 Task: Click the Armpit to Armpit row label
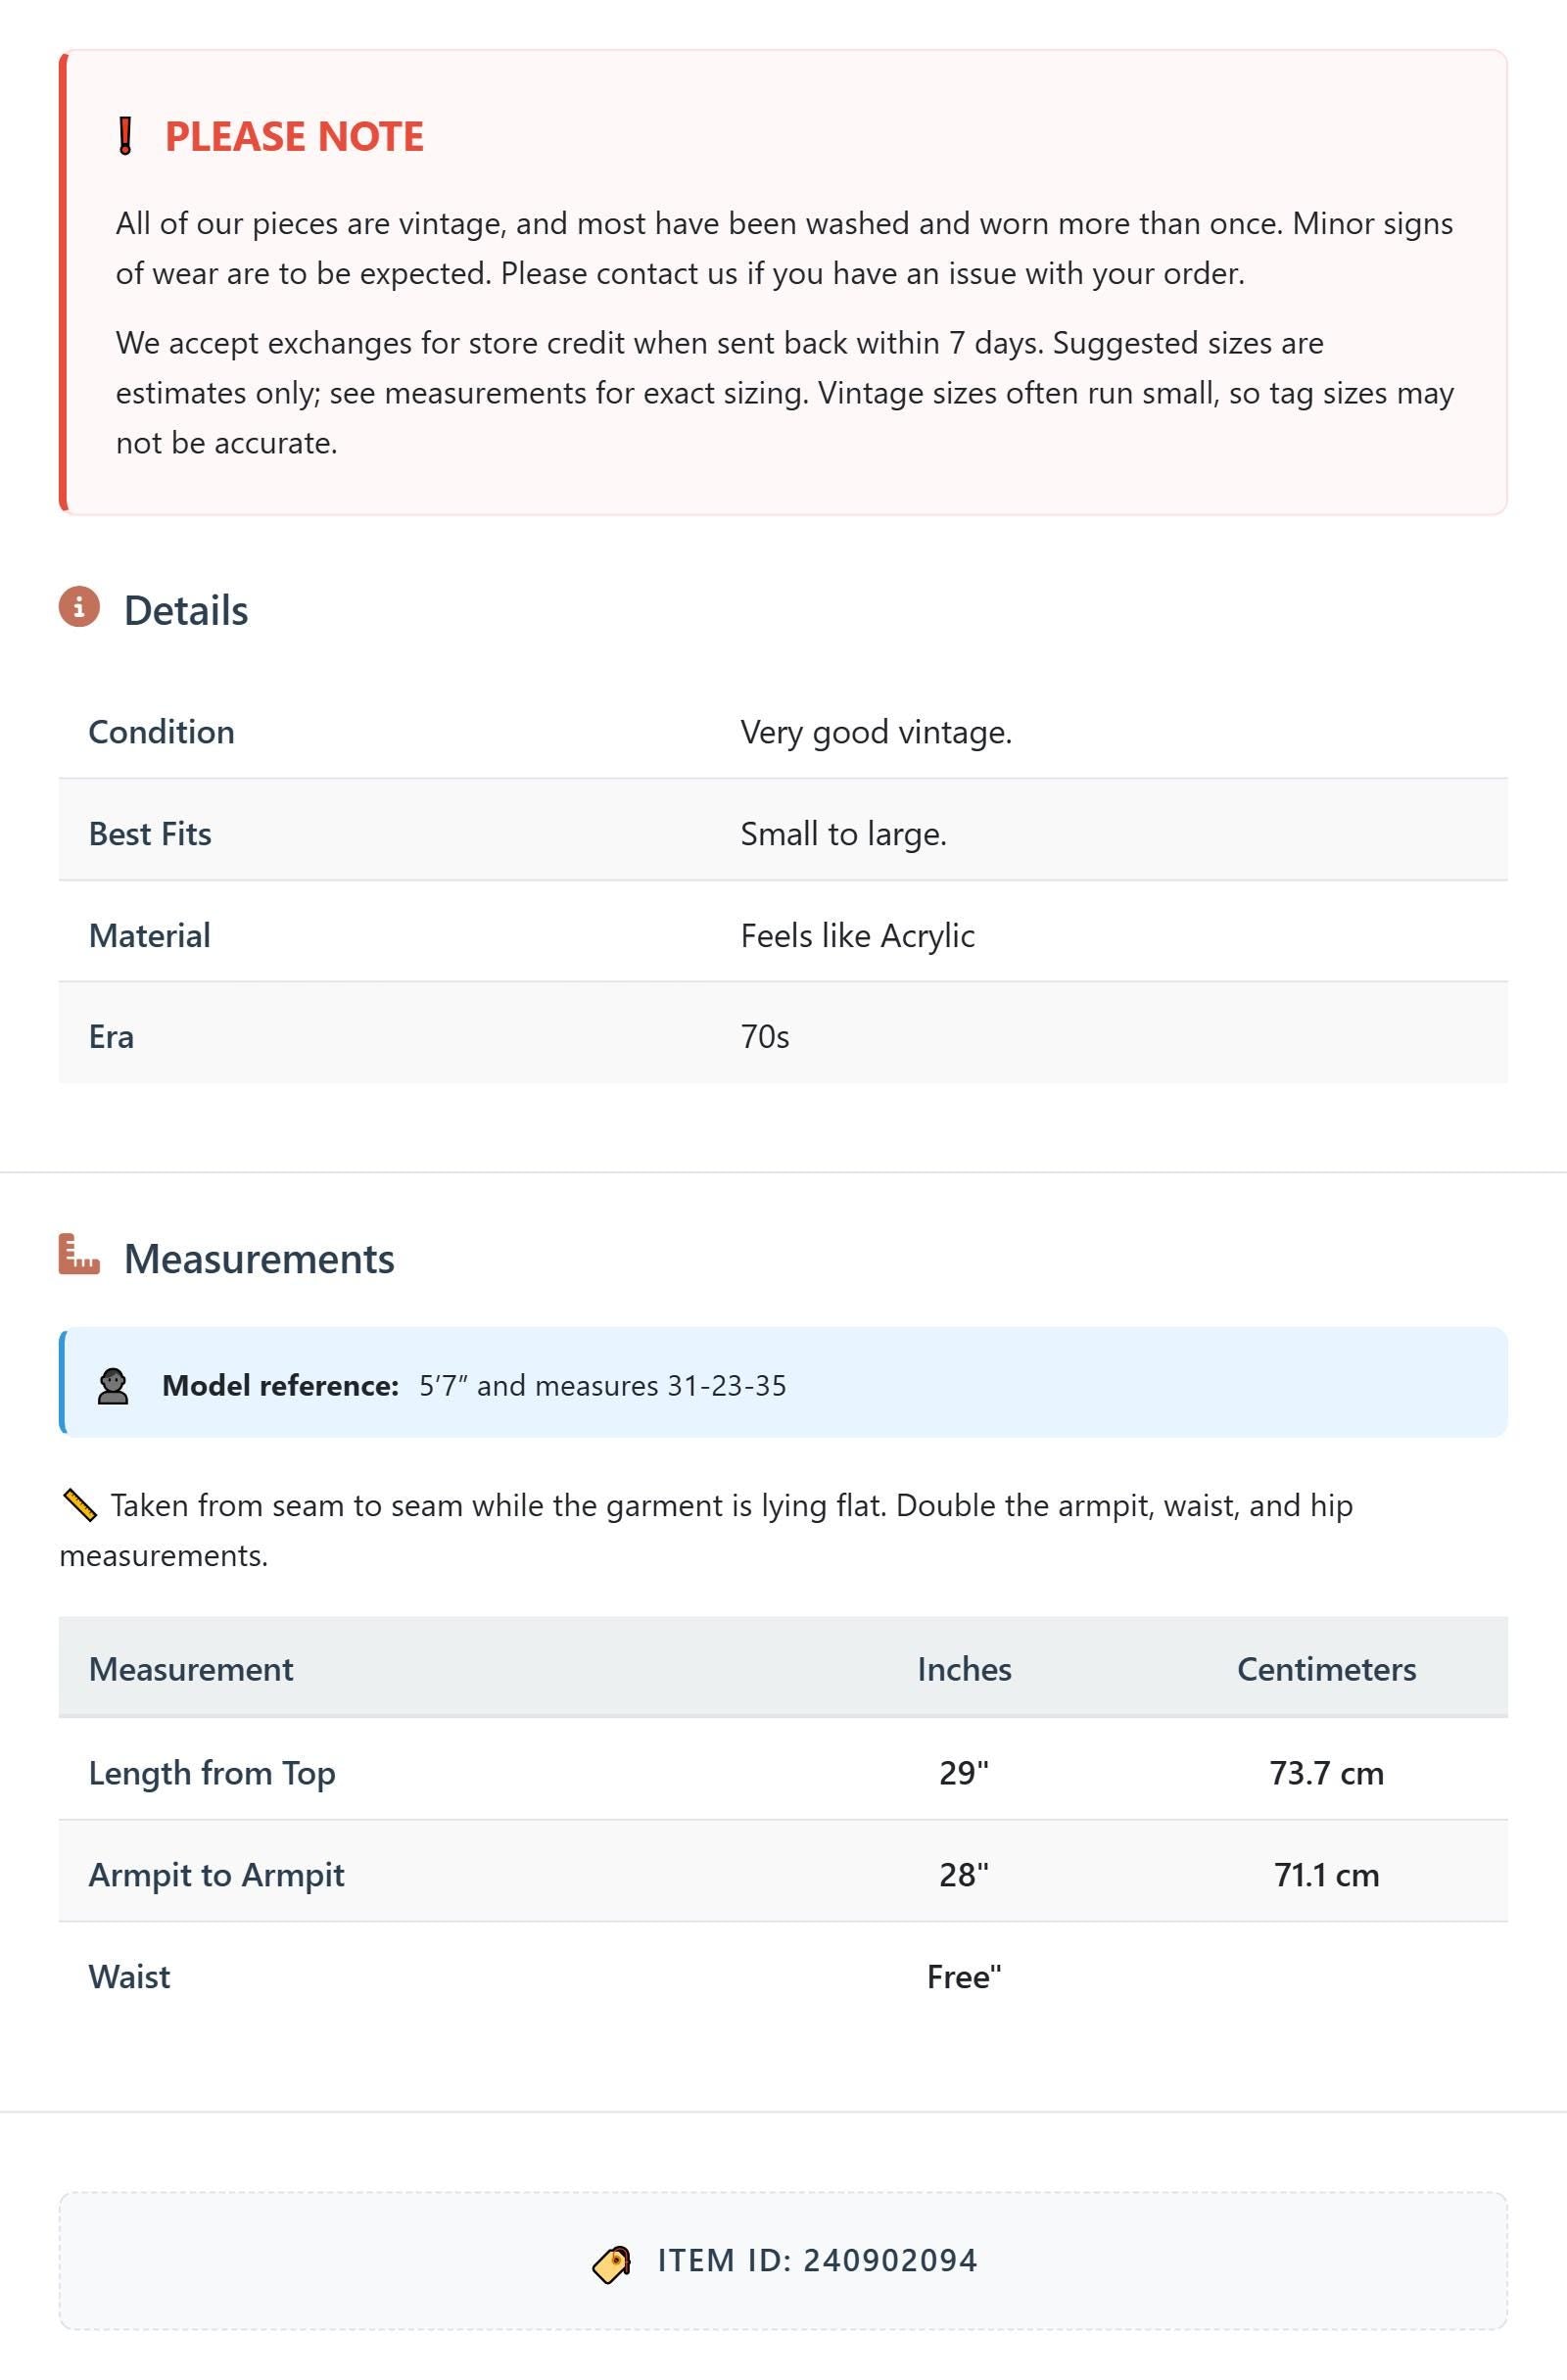[217, 1875]
